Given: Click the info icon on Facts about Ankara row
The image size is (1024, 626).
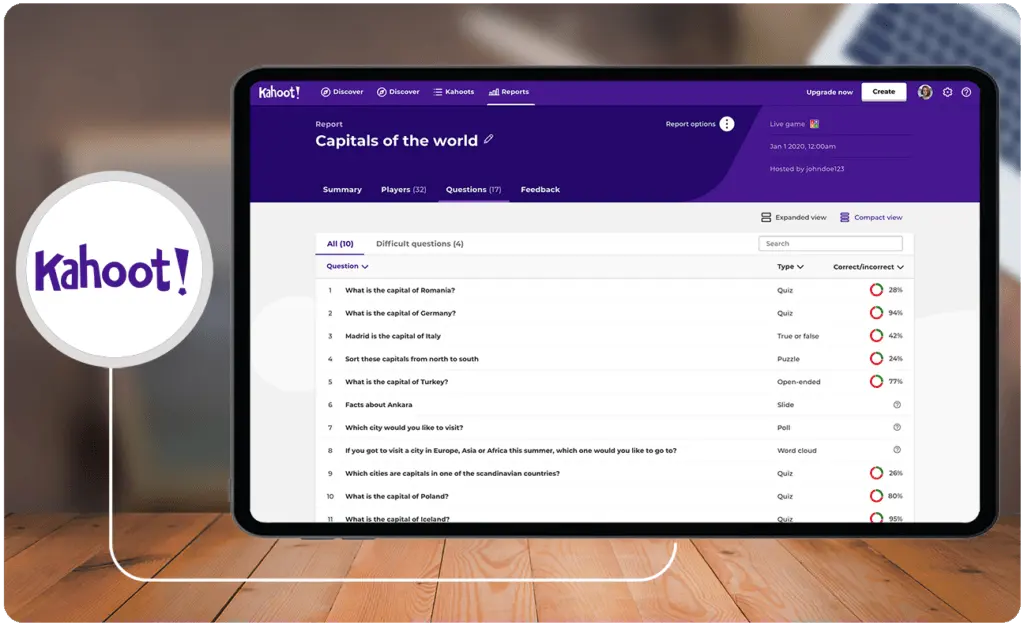Looking at the screenshot, I should click(897, 405).
